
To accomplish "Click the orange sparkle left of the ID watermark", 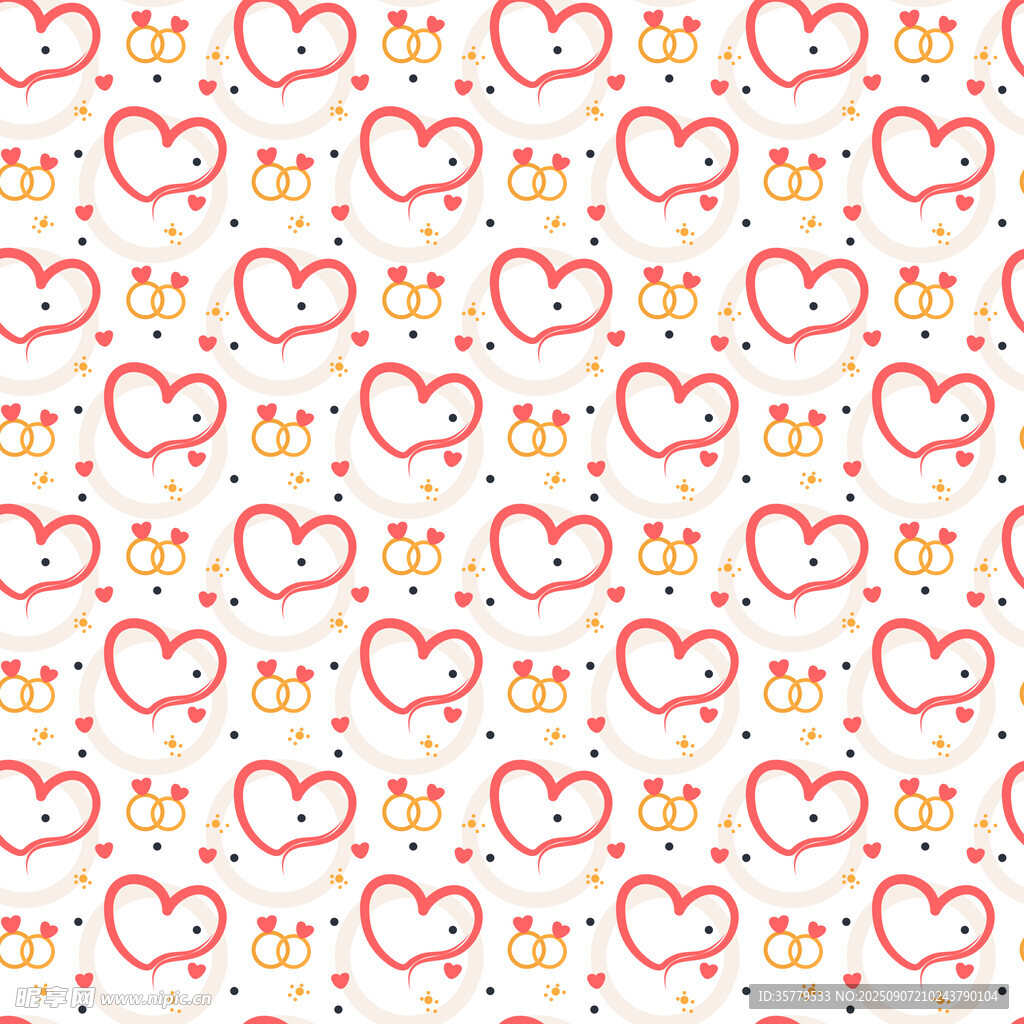I will click(684, 998).
